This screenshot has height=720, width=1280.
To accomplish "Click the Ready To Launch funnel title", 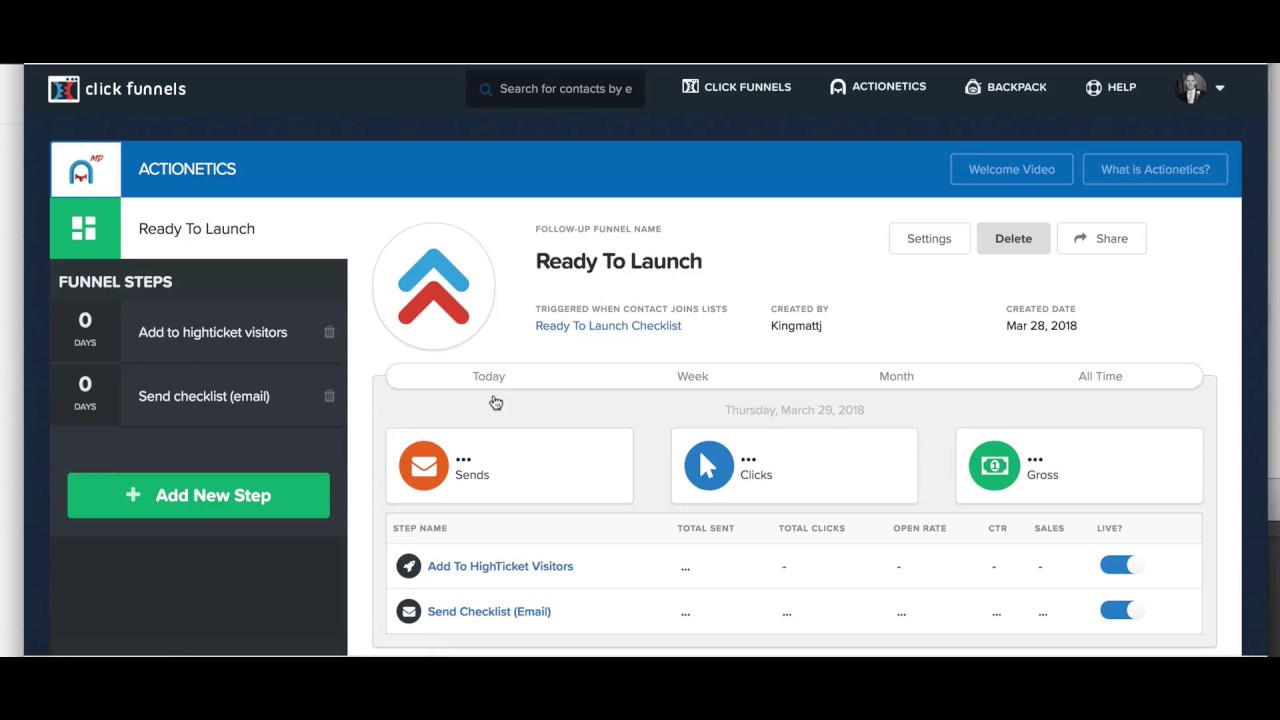I will coord(619,261).
